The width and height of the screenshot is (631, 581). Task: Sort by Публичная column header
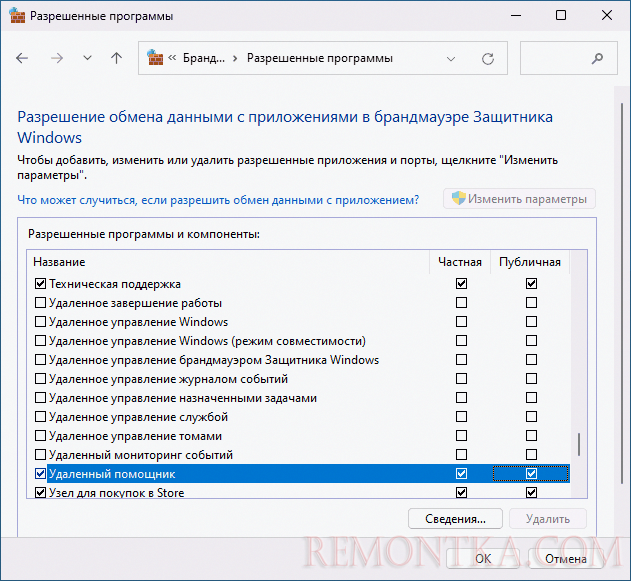(530, 262)
